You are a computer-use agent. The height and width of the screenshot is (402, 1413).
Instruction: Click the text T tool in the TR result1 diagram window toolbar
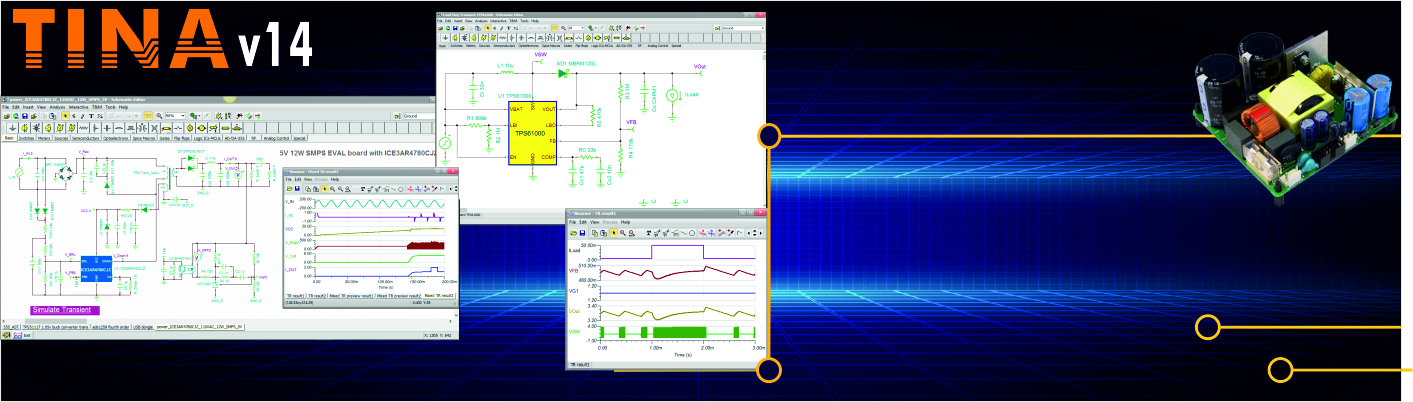click(x=648, y=233)
